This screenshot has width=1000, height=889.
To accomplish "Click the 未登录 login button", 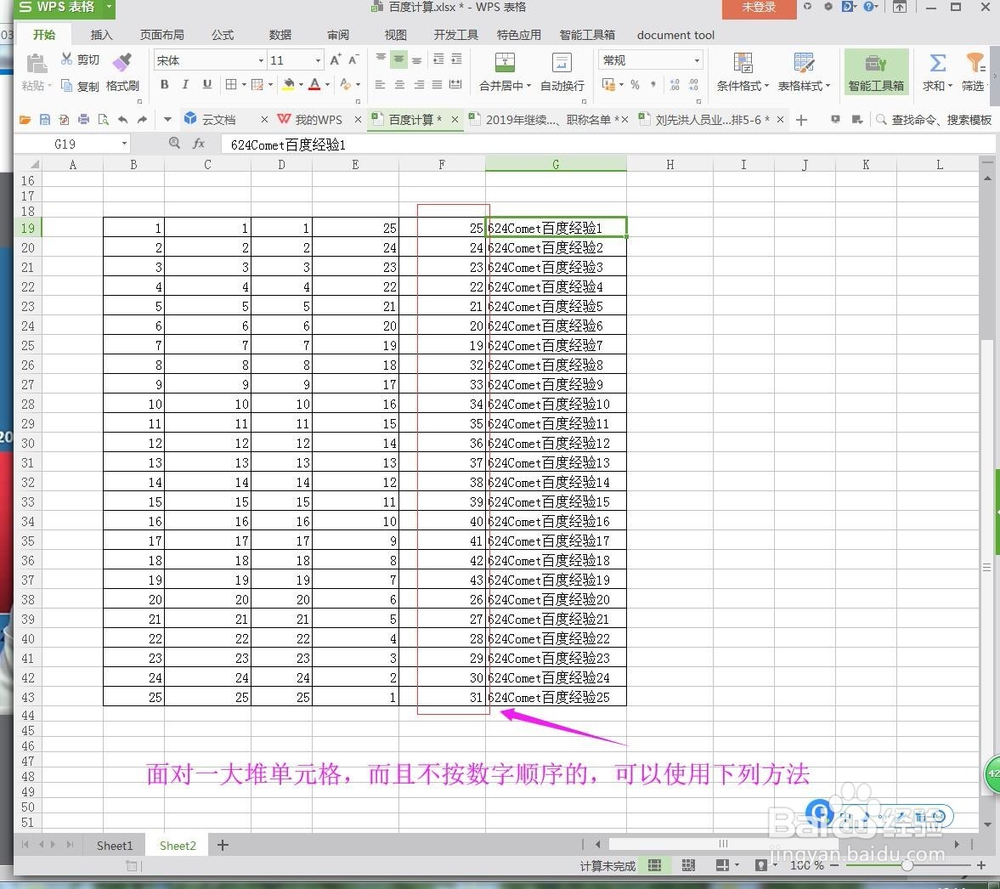I will (759, 8).
